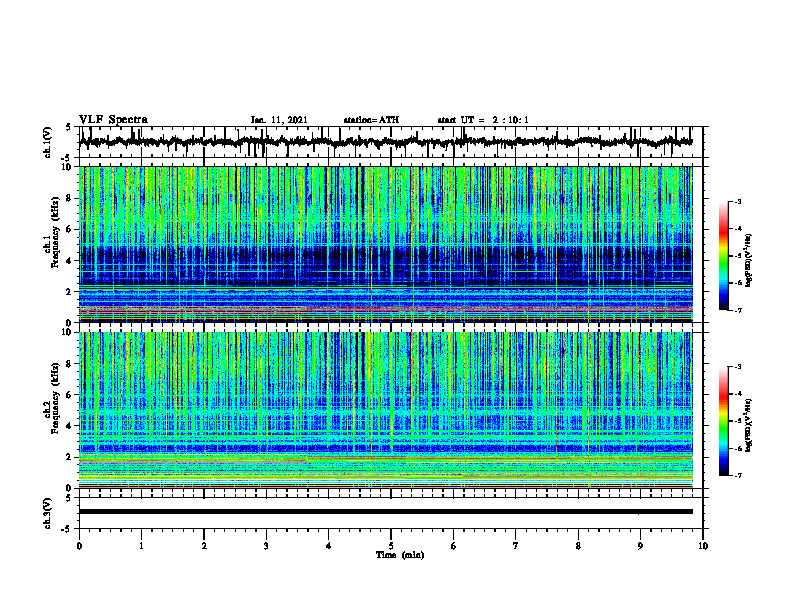The width and height of the screenshot is (792, 612).
Task: Click the "ch.3(V)" vertical axis label
Action: [48, 513]
